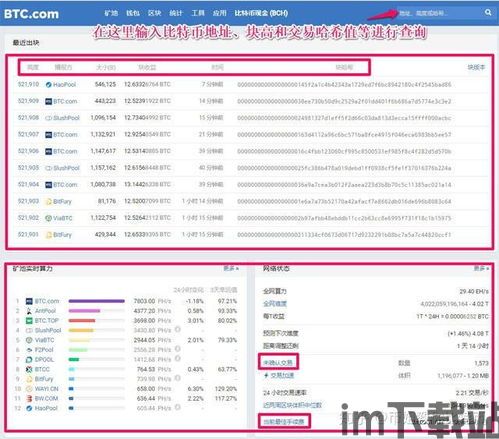Open the 矿池 navigation menu

(x=111, y=13)
